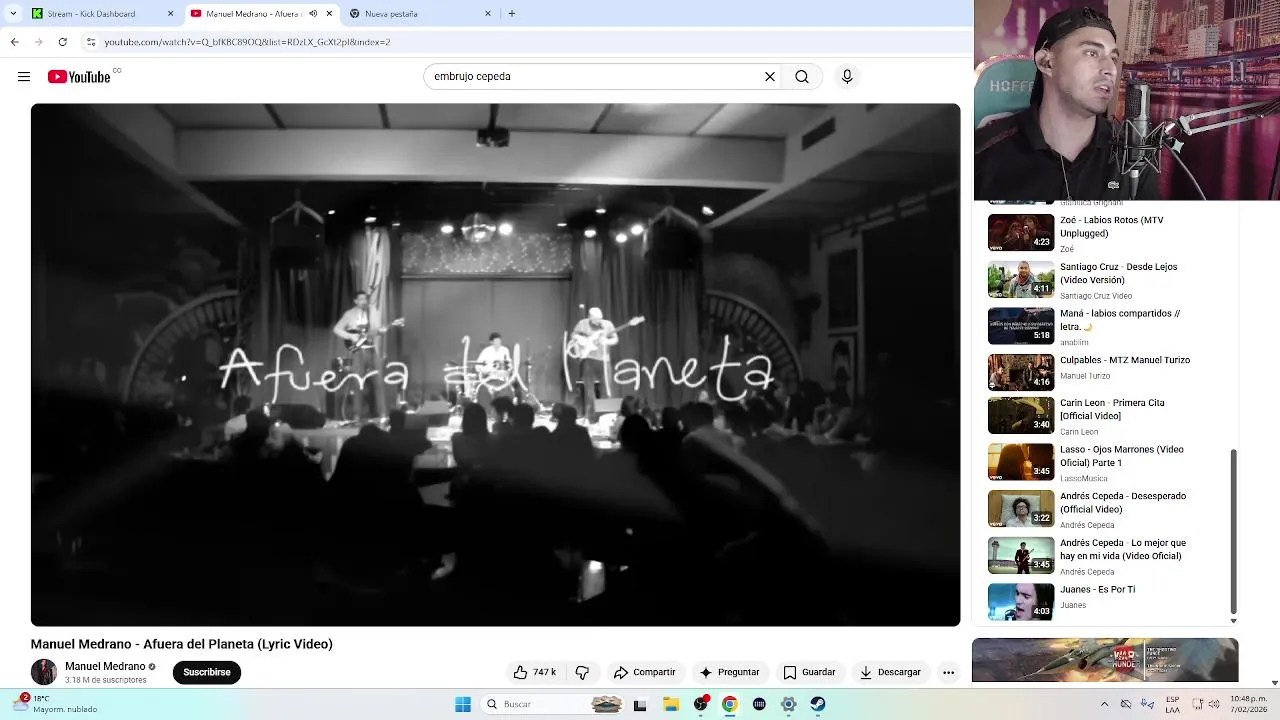Dislike the video with thumbs down
1280x720 pixels.
[582, 672]
